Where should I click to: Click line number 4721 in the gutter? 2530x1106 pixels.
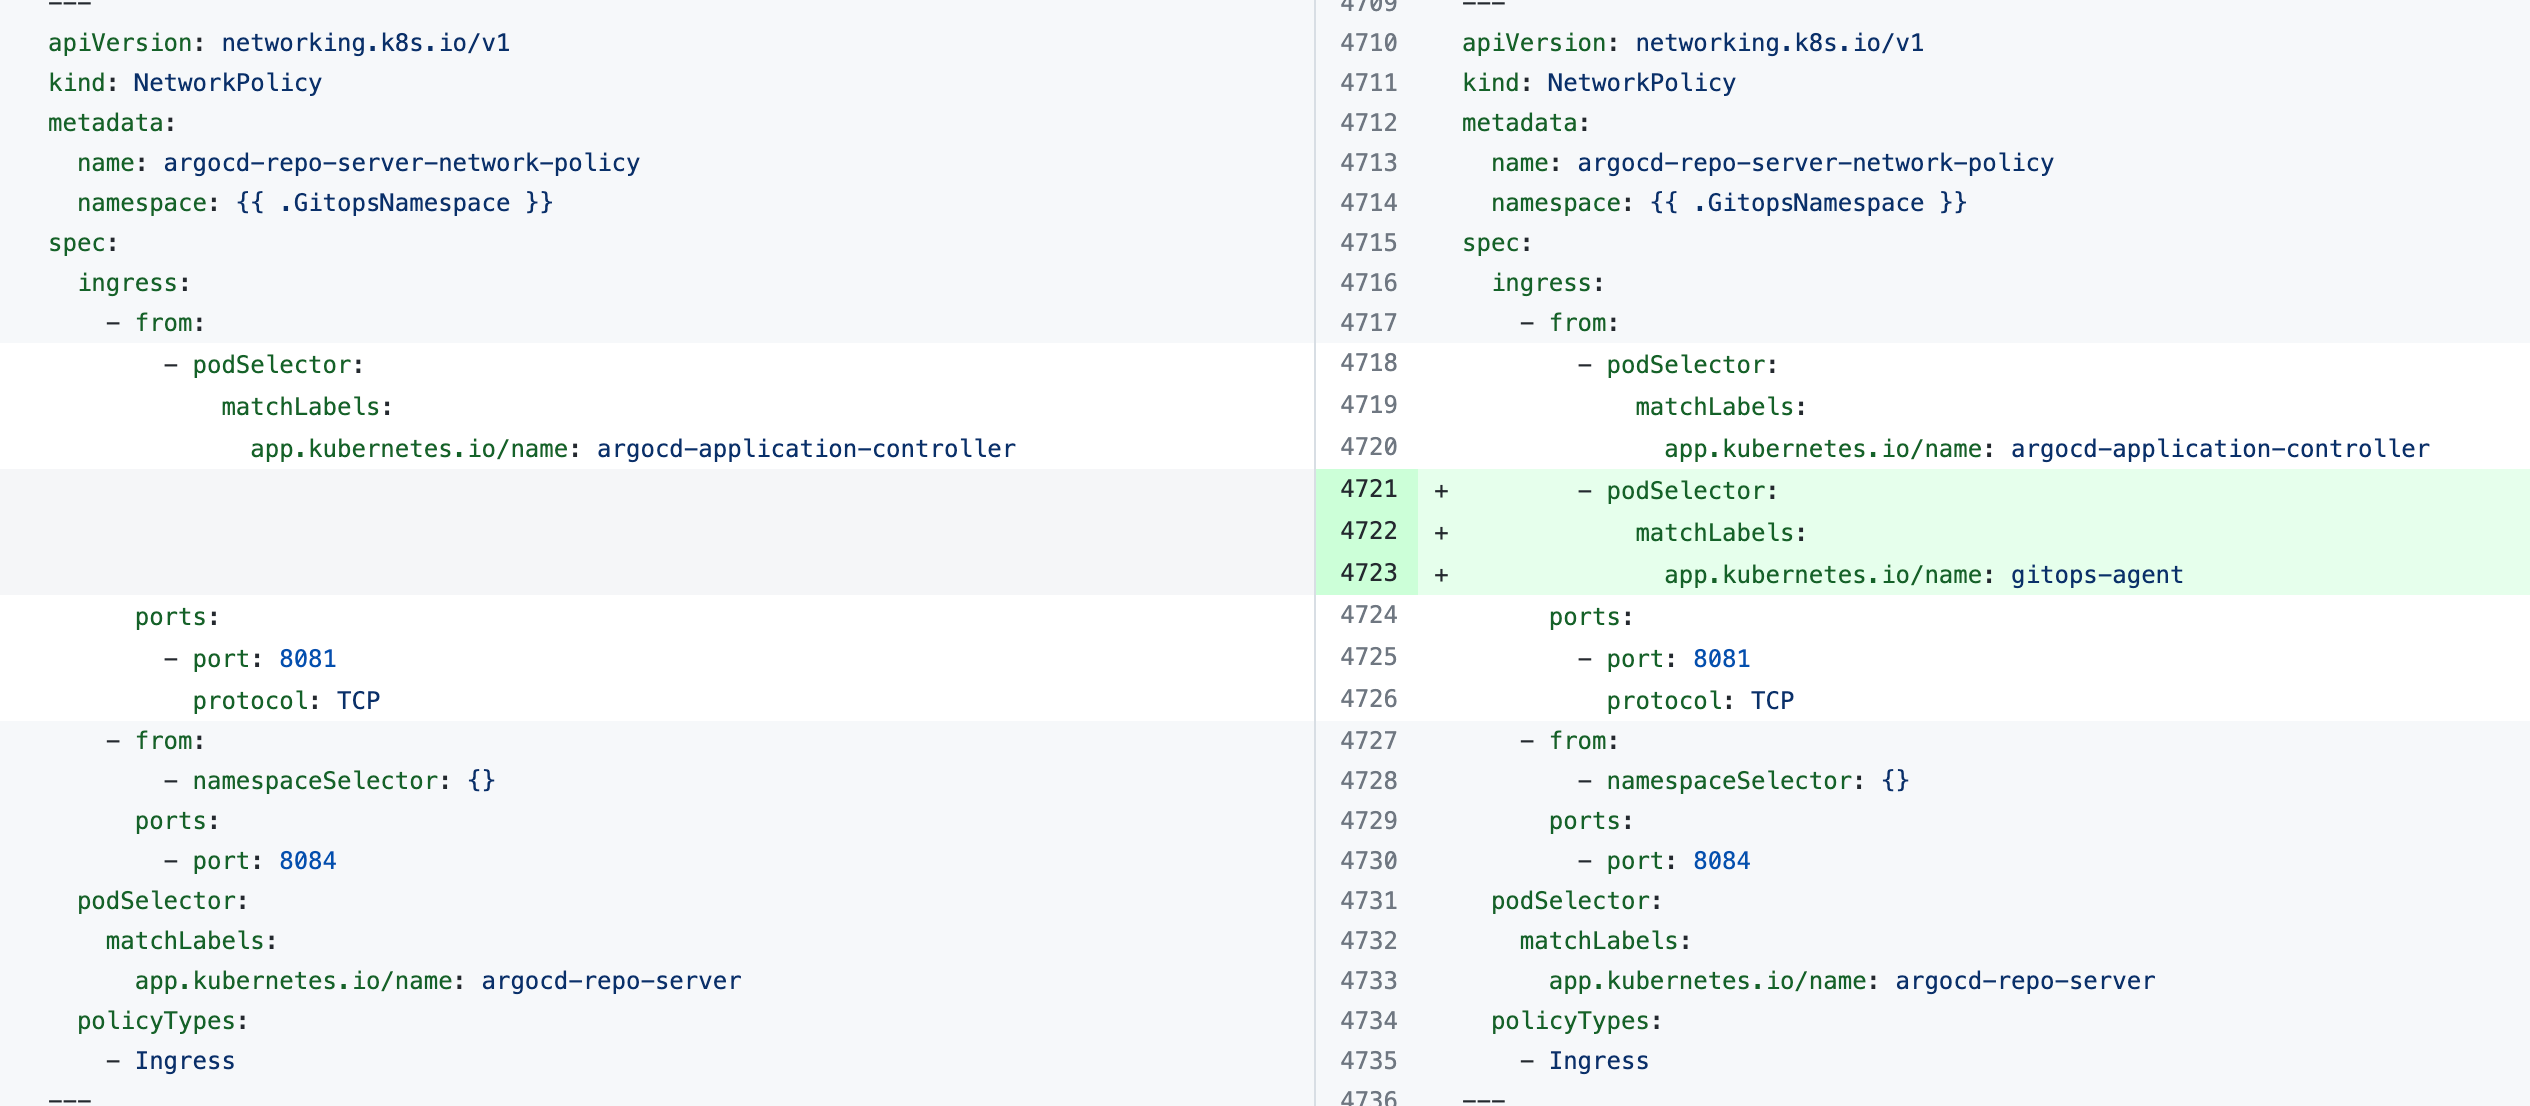click(1368, 489)
